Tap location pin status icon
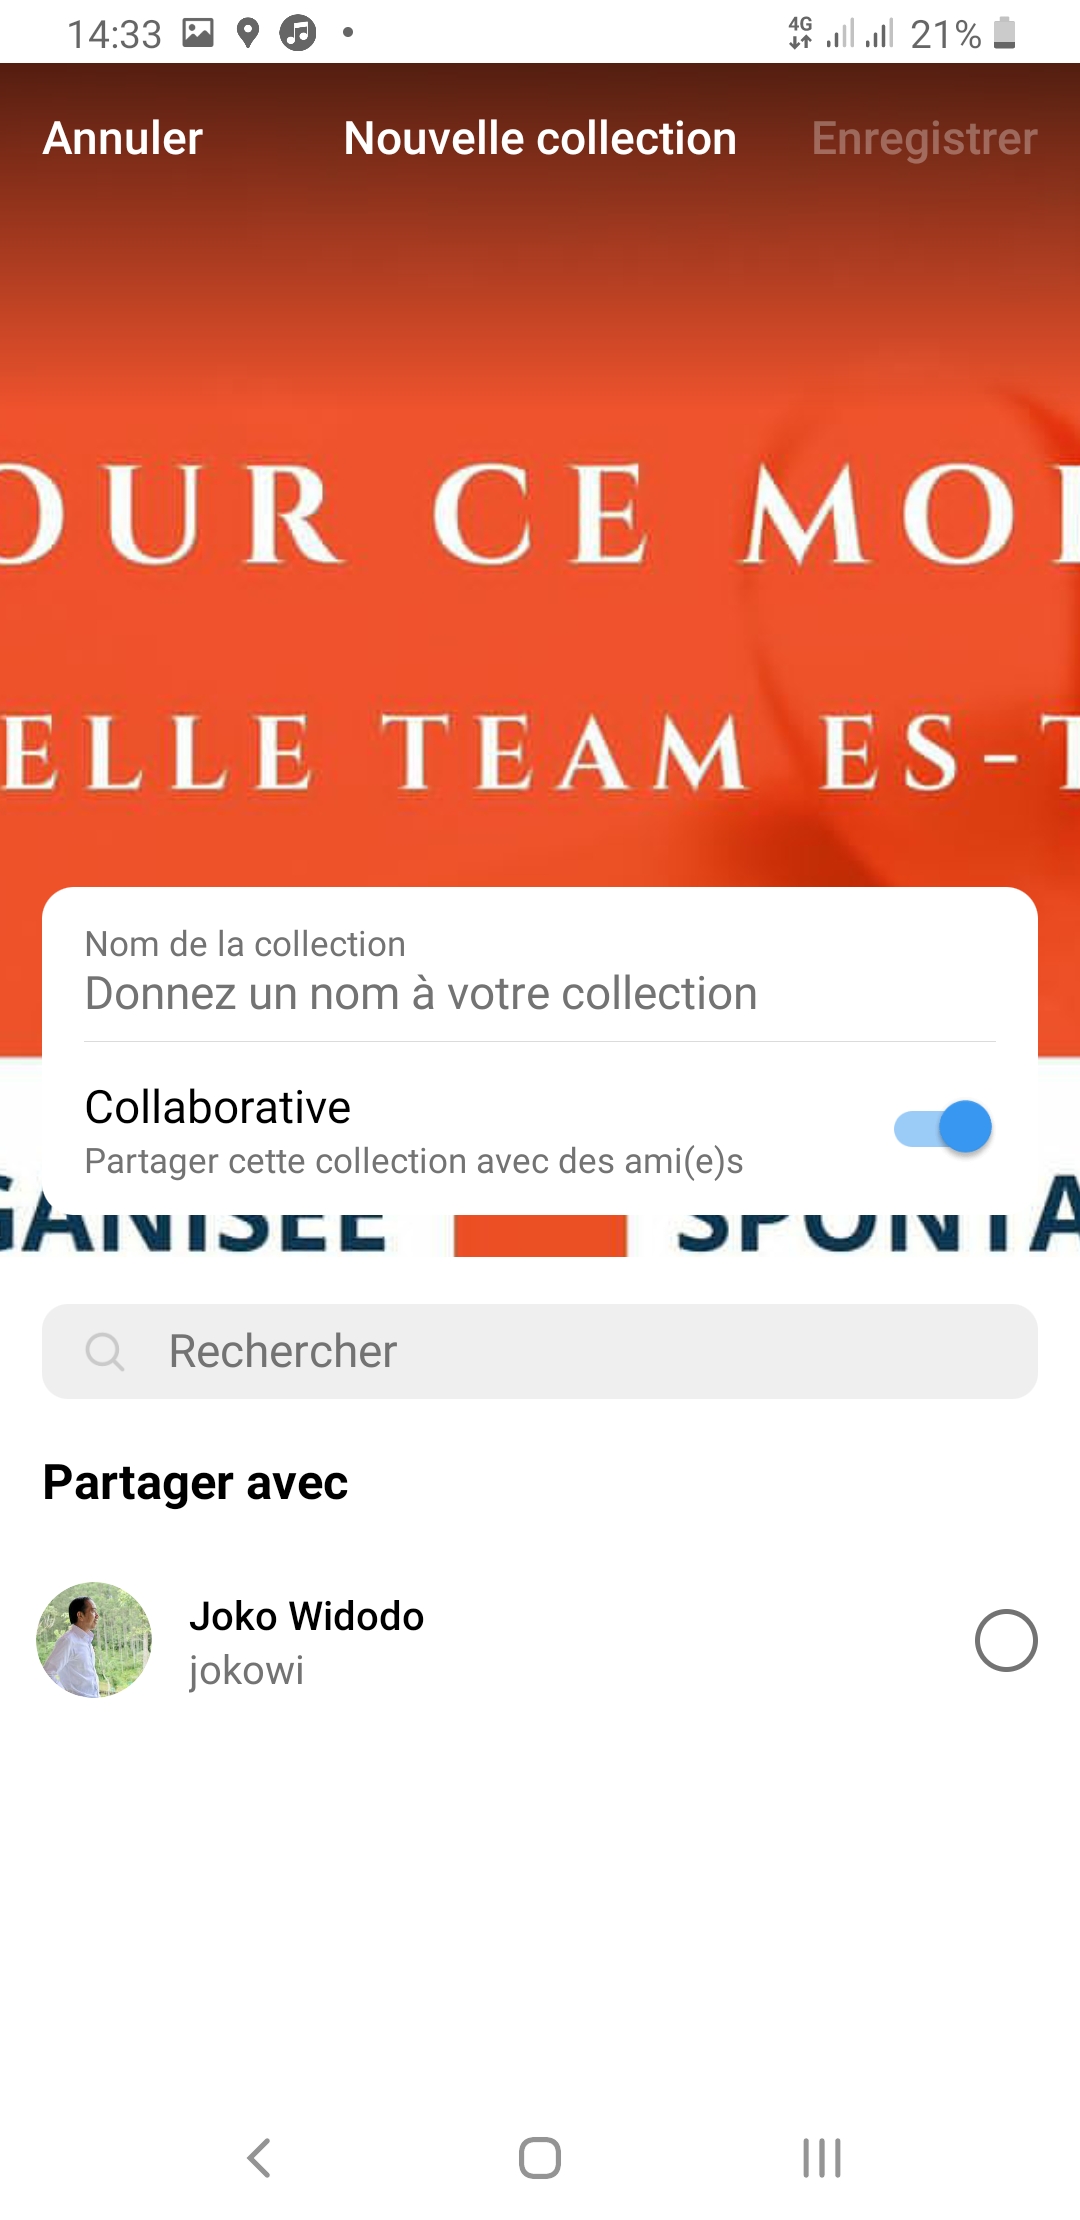This screenshot has height=2220, width=1080. point(247,33)
